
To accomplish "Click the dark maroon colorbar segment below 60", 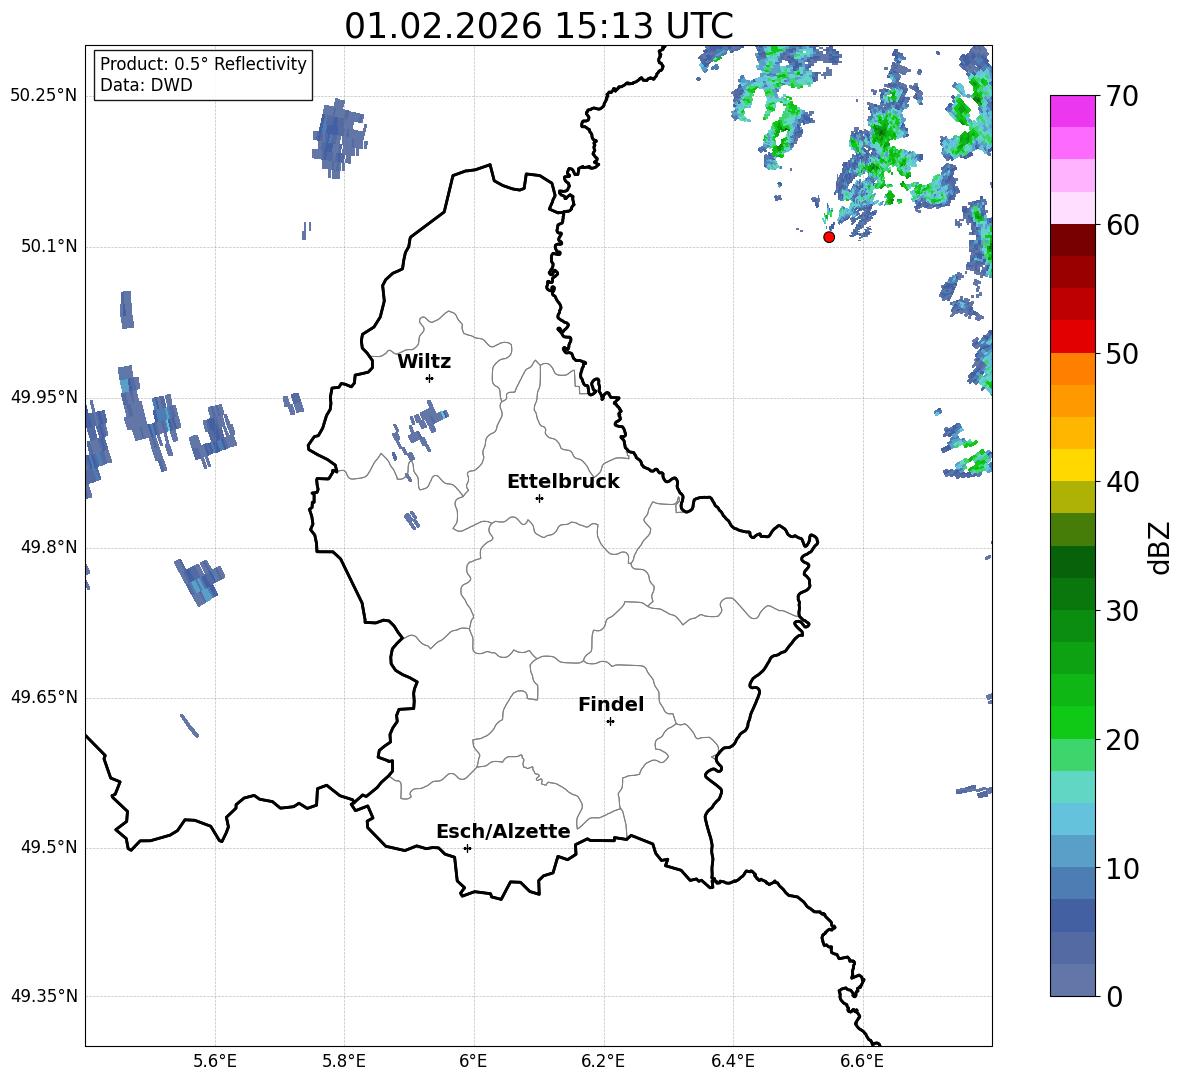I will pyautogui.click(x=1072, y=240).
